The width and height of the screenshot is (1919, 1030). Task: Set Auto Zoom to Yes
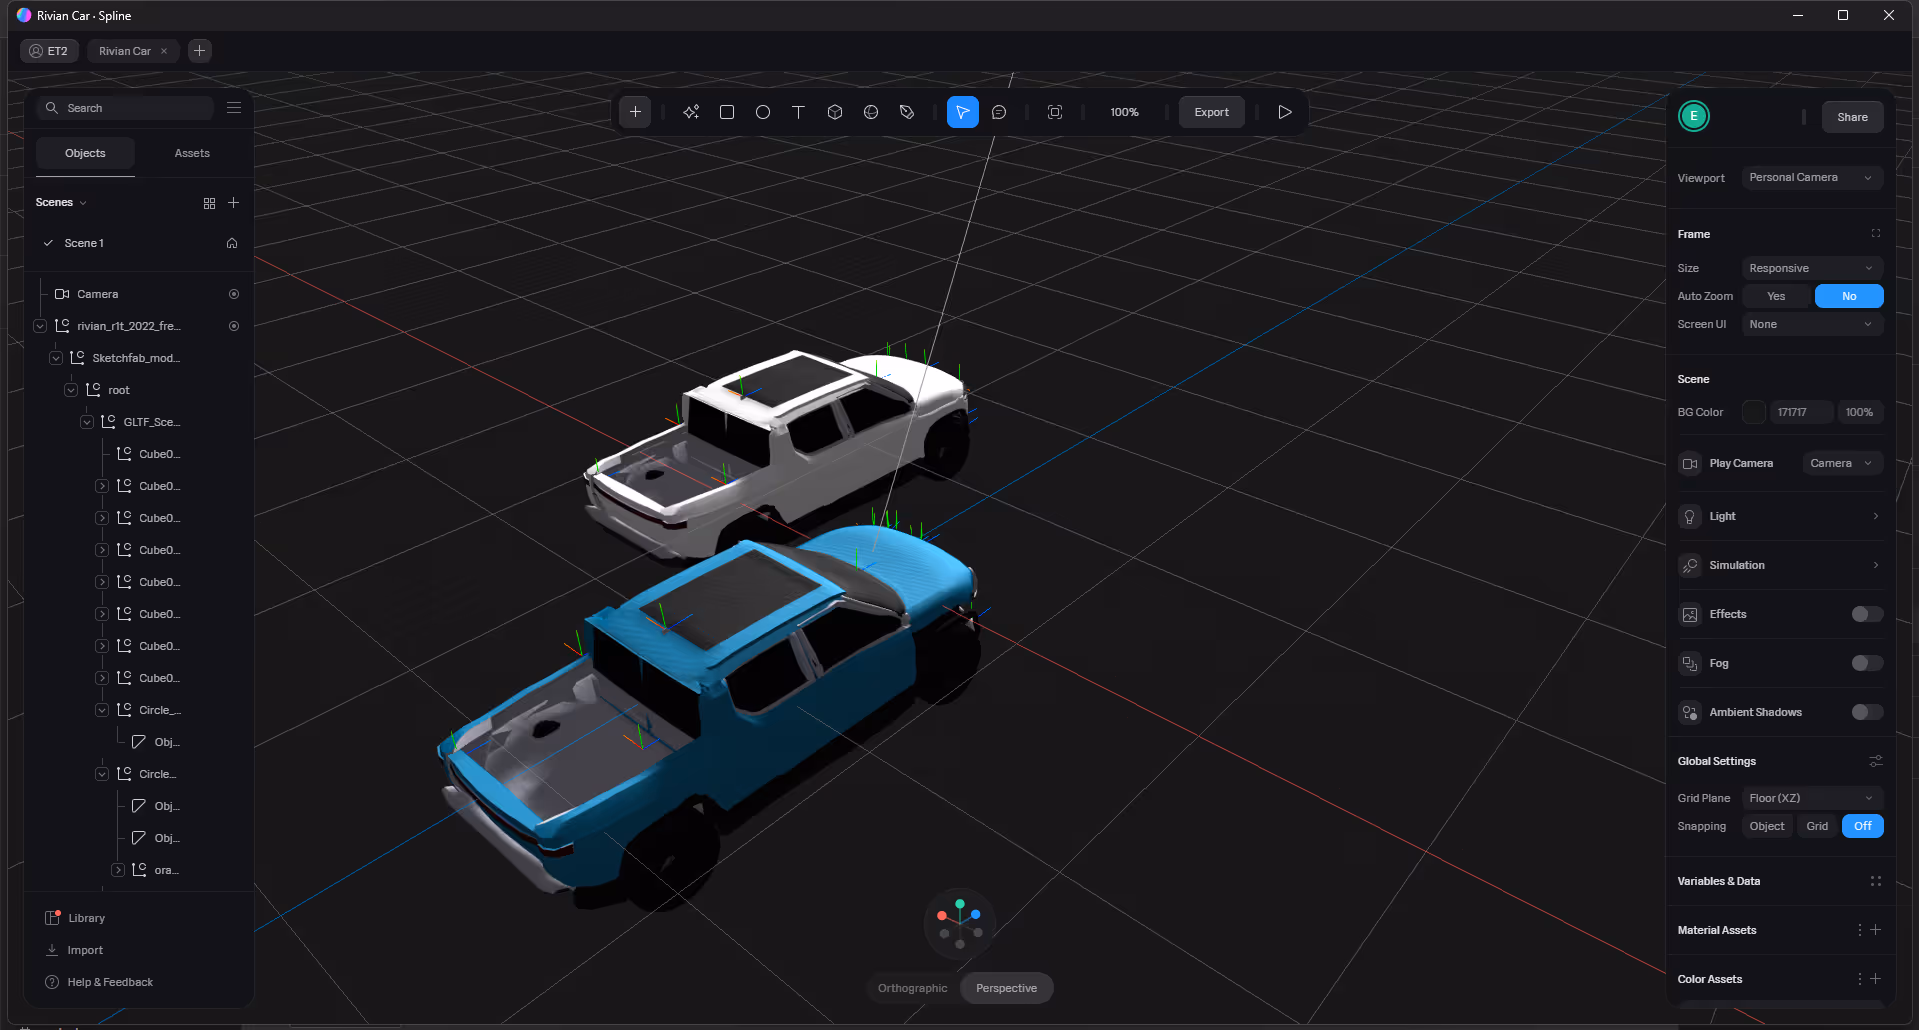(x=1777, y=296)
